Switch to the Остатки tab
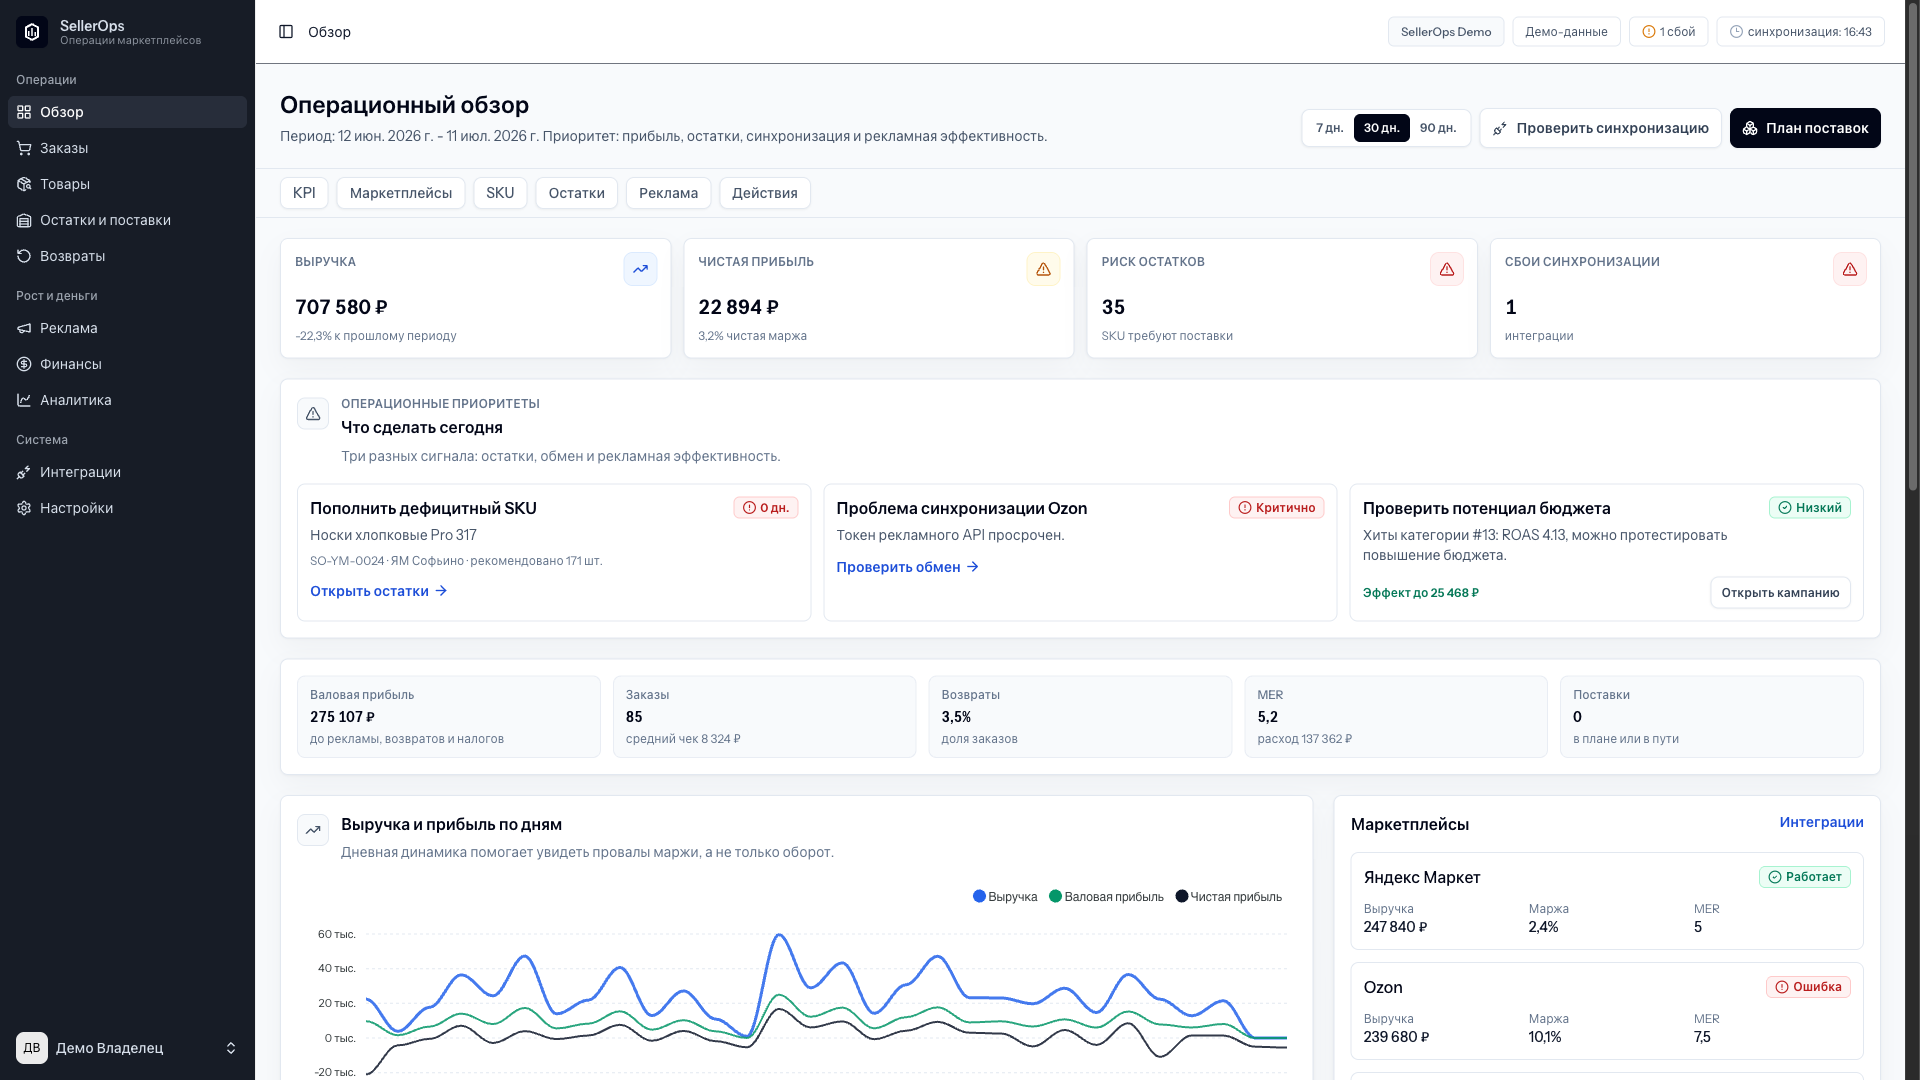The height and width of the screenshot is (1080, 1920). pos(576,193)
